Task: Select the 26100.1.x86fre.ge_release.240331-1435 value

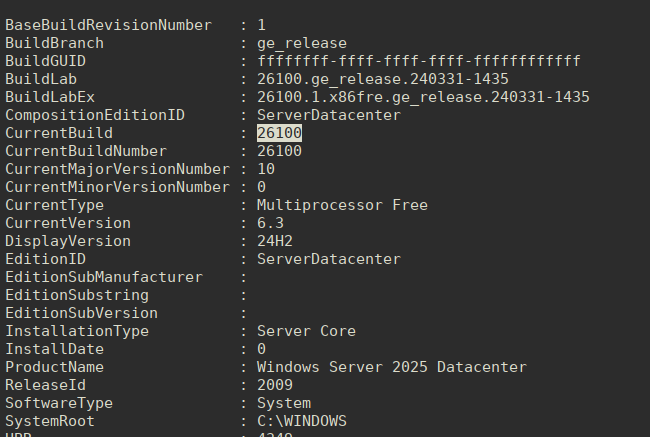Action: (423, 97)
